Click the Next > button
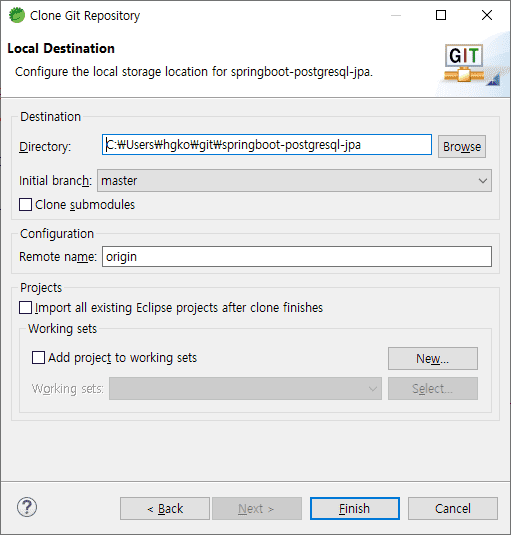This screenshot has height=535, width=511. coord(257,508)
